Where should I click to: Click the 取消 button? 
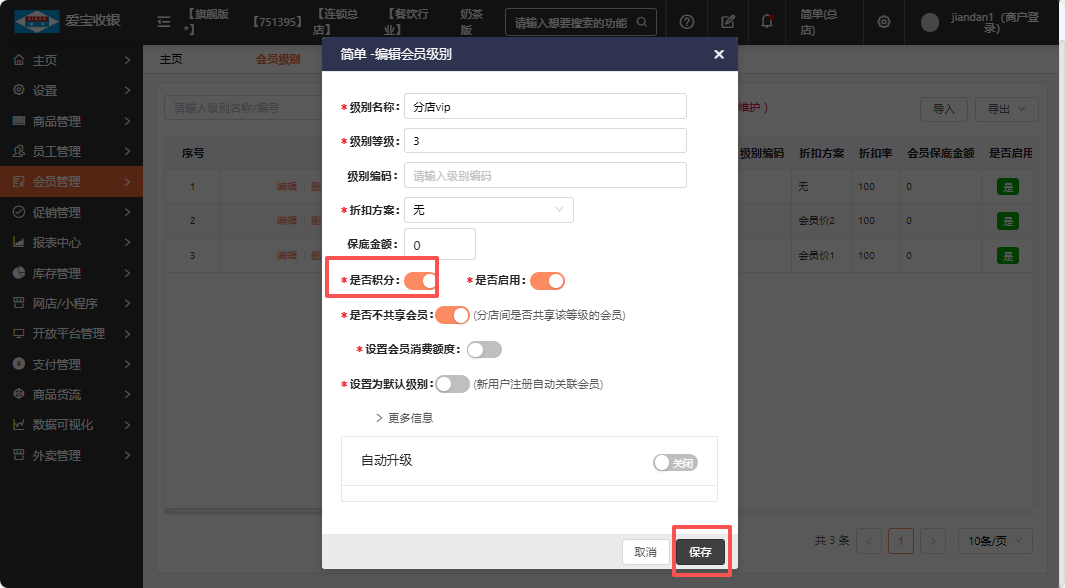coord(646,552)
